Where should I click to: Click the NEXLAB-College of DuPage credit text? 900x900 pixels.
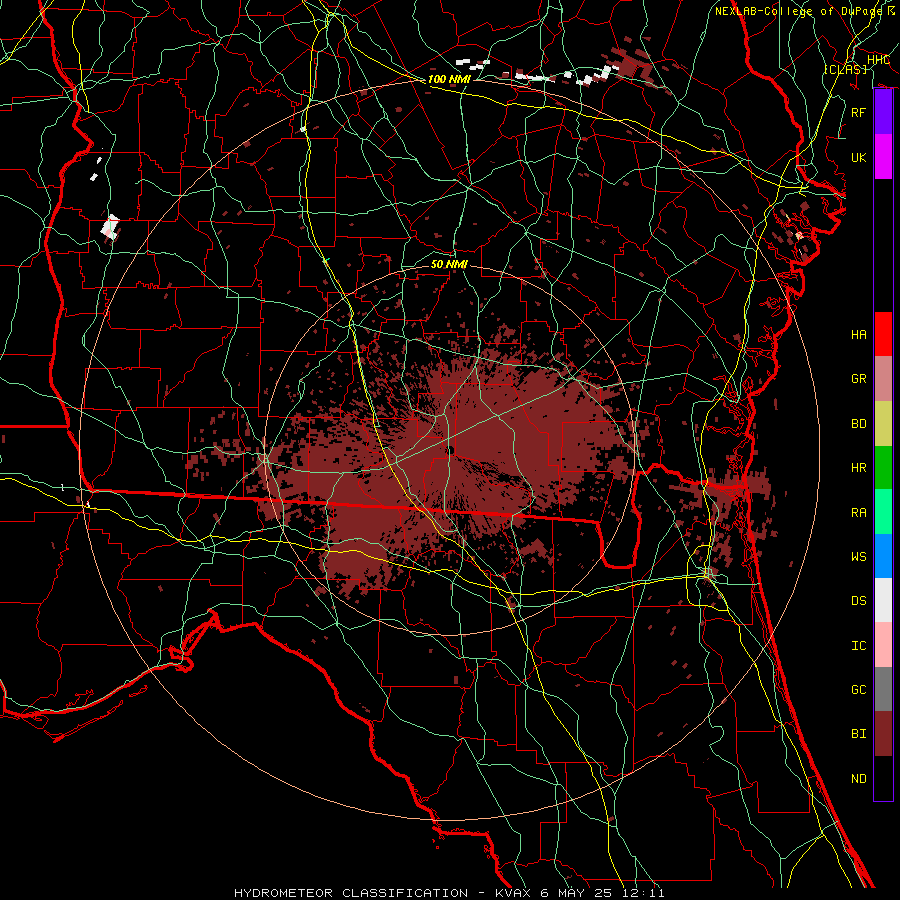(799, 11)
